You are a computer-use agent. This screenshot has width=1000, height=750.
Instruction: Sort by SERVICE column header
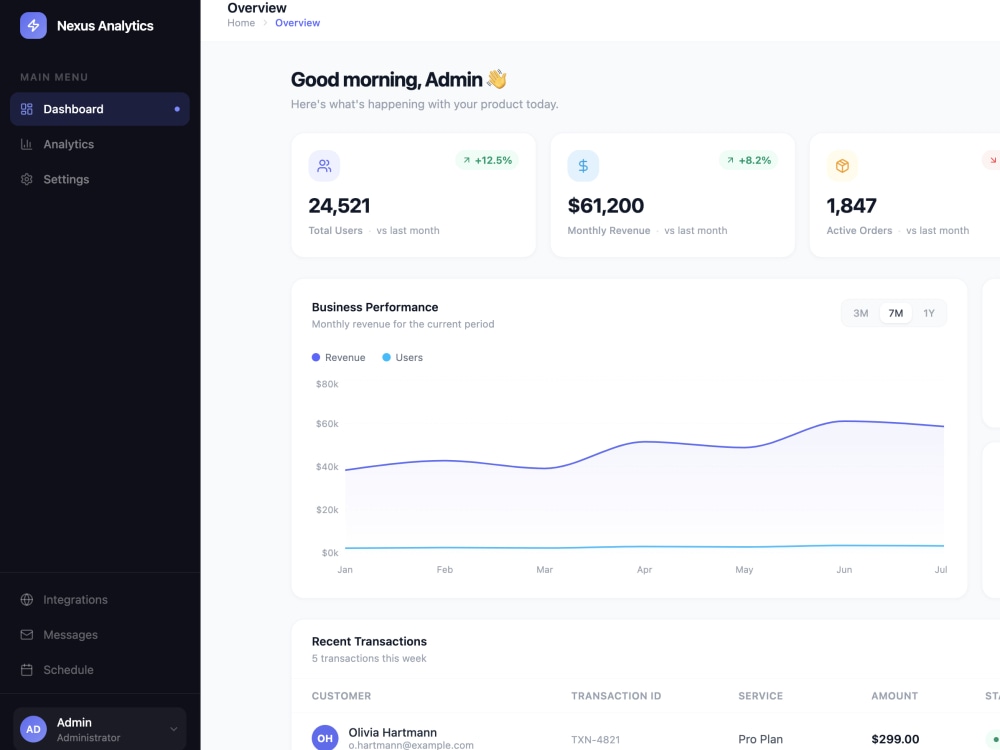point(760,696)
